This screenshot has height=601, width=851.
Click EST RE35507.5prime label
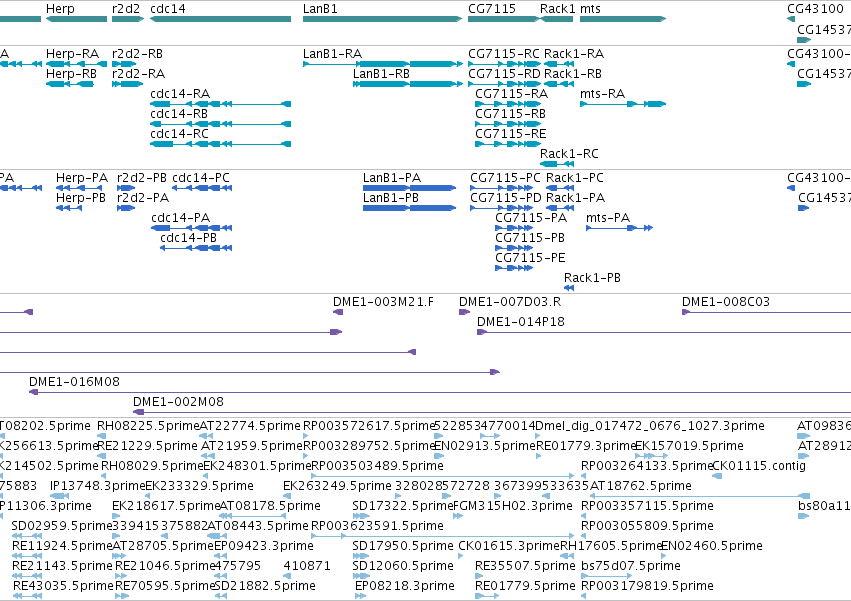click(525, 566)
